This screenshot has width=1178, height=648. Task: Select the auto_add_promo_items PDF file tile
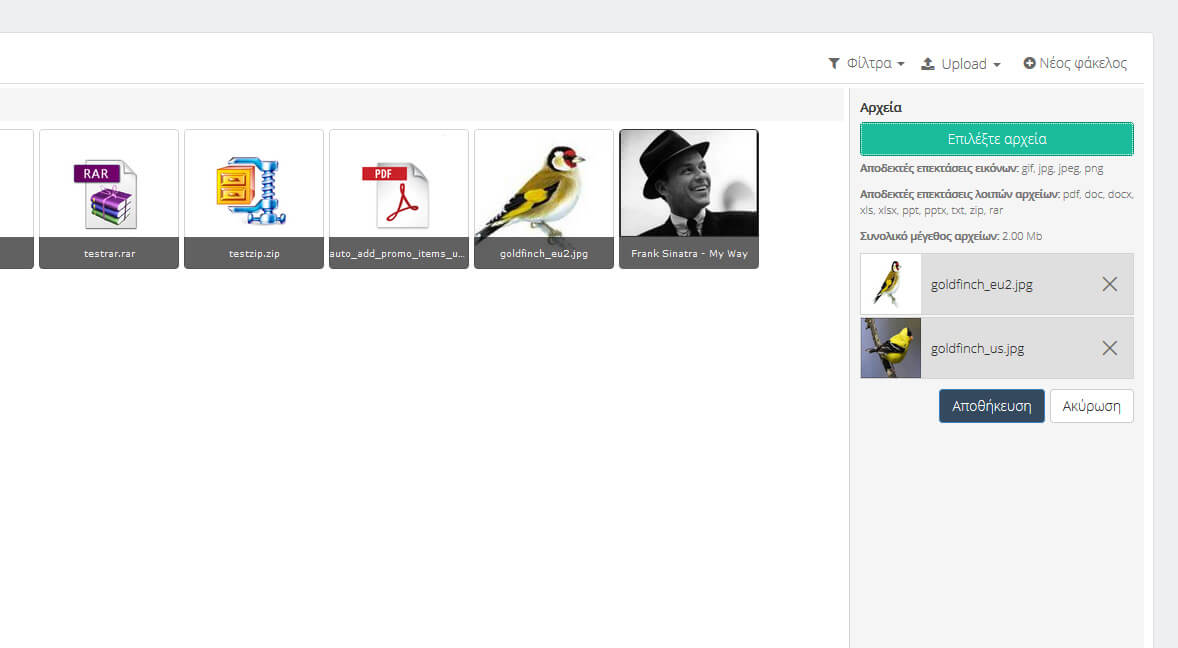(x=399, y=199)
